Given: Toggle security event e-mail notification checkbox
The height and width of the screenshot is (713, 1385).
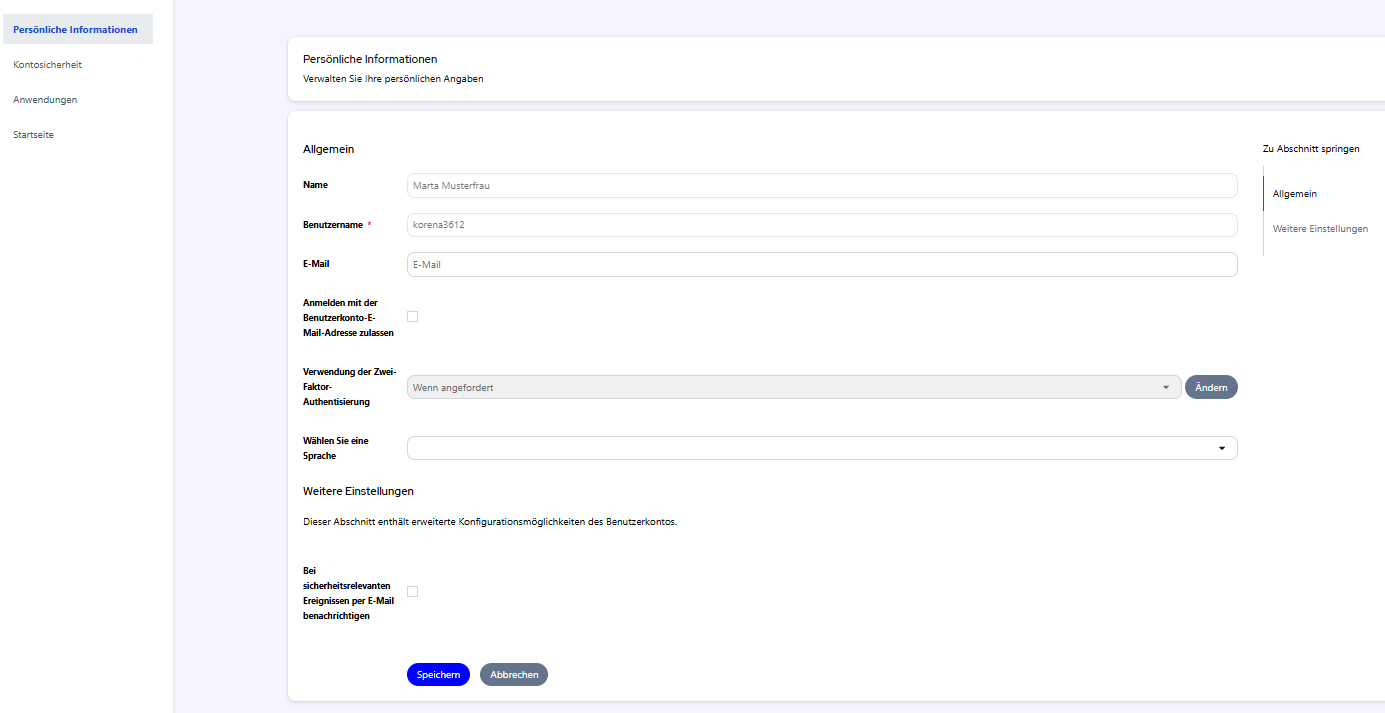Looking at the screenshot, I should coord(412,592).
